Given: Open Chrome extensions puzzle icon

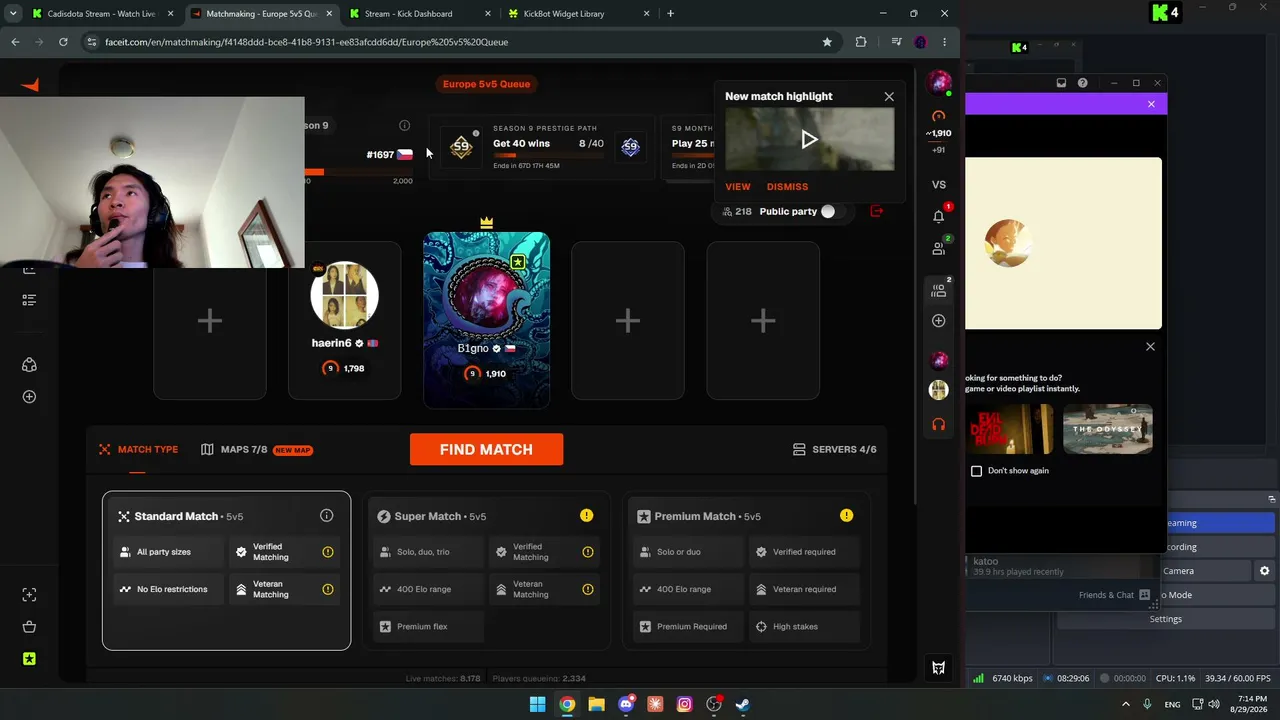Looking at the screenshot, I should [x=861, y=42].
